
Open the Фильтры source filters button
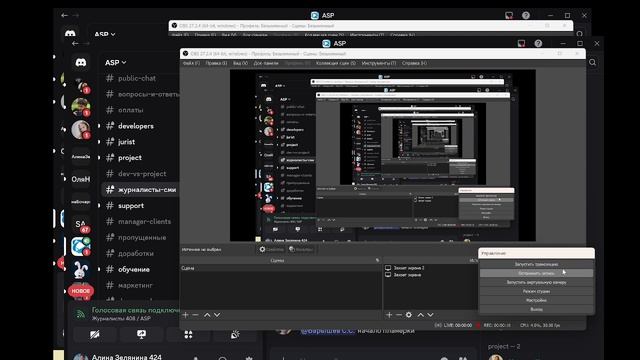[x=301, y=249]
